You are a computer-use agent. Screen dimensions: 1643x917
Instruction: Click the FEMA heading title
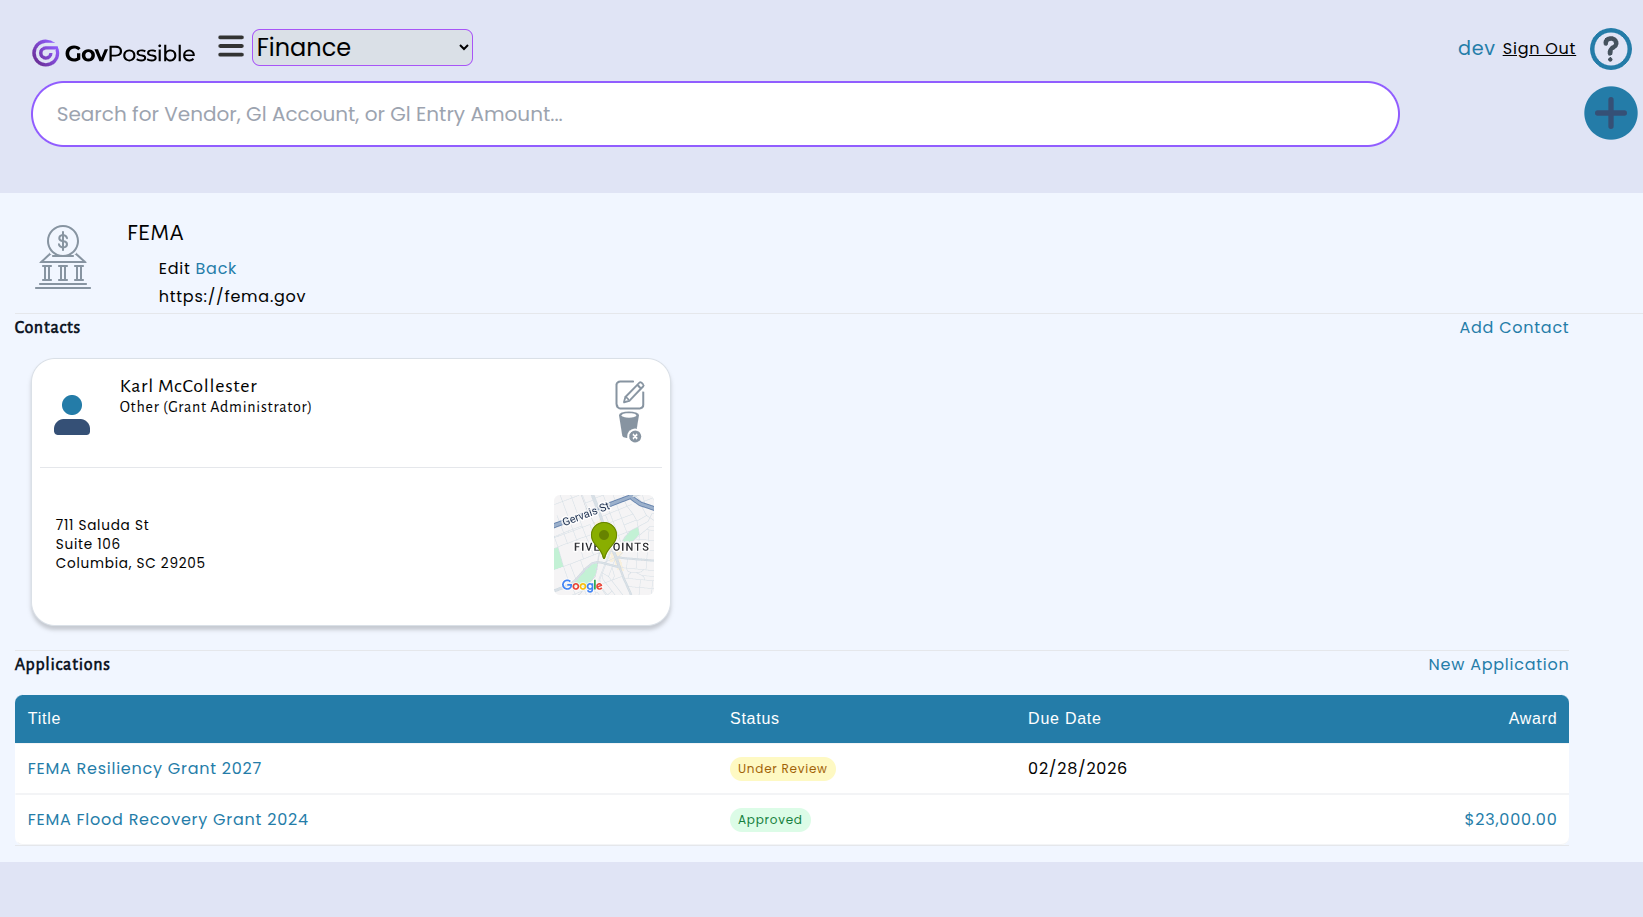[x=155, y=233]
